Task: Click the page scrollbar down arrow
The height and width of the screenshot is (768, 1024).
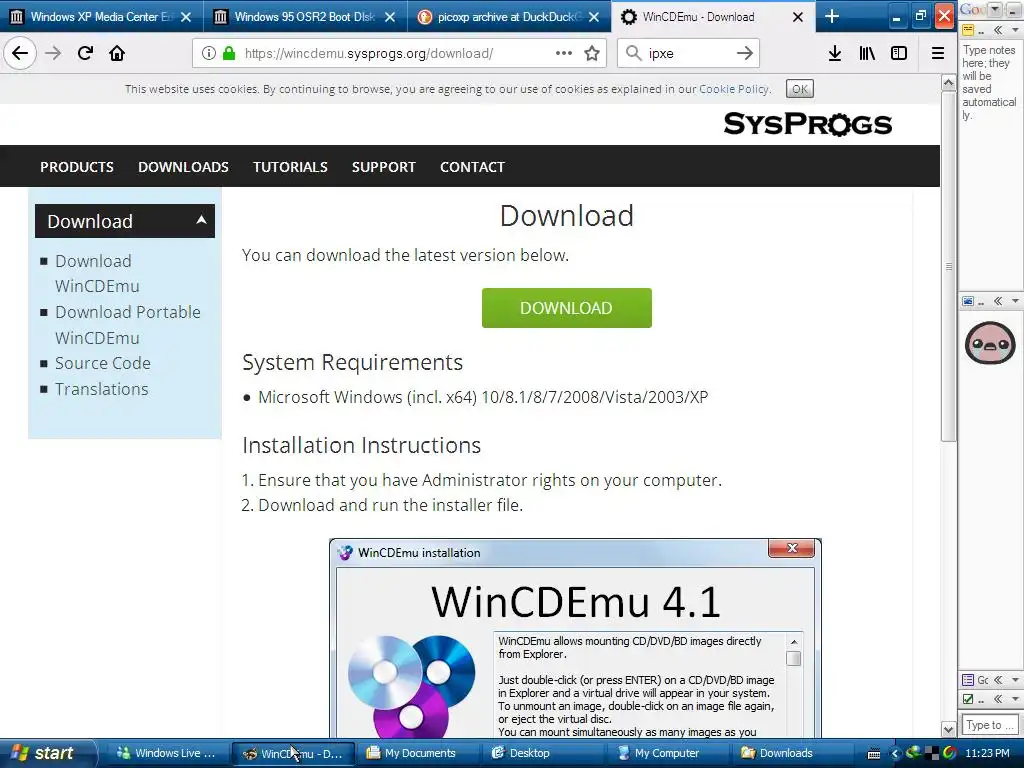Action: click(948, 729)
